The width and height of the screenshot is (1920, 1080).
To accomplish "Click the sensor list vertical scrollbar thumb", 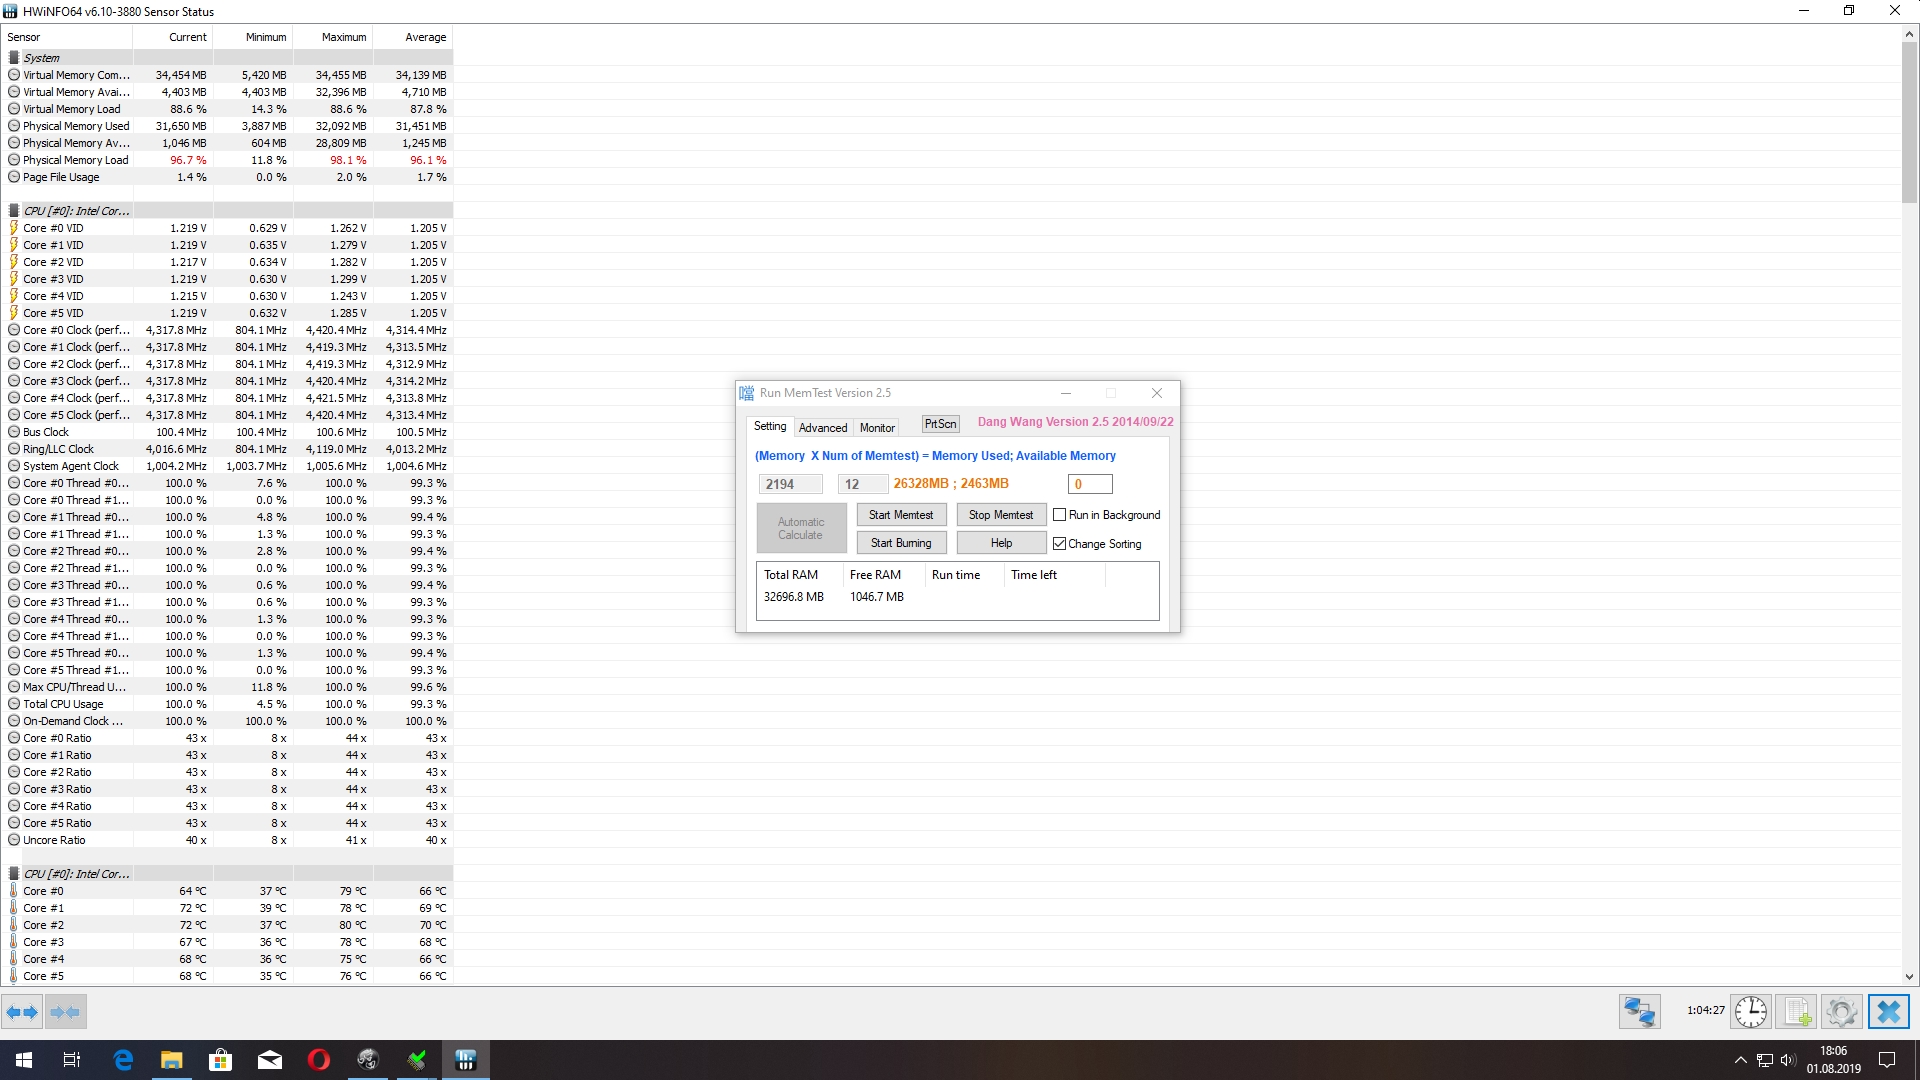I will click(1909, 120).
